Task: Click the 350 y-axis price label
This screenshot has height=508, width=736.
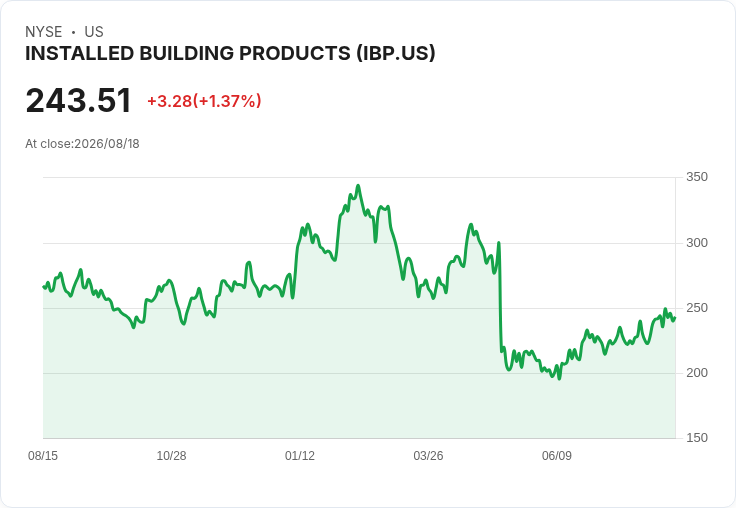Action: click(697, 177)
